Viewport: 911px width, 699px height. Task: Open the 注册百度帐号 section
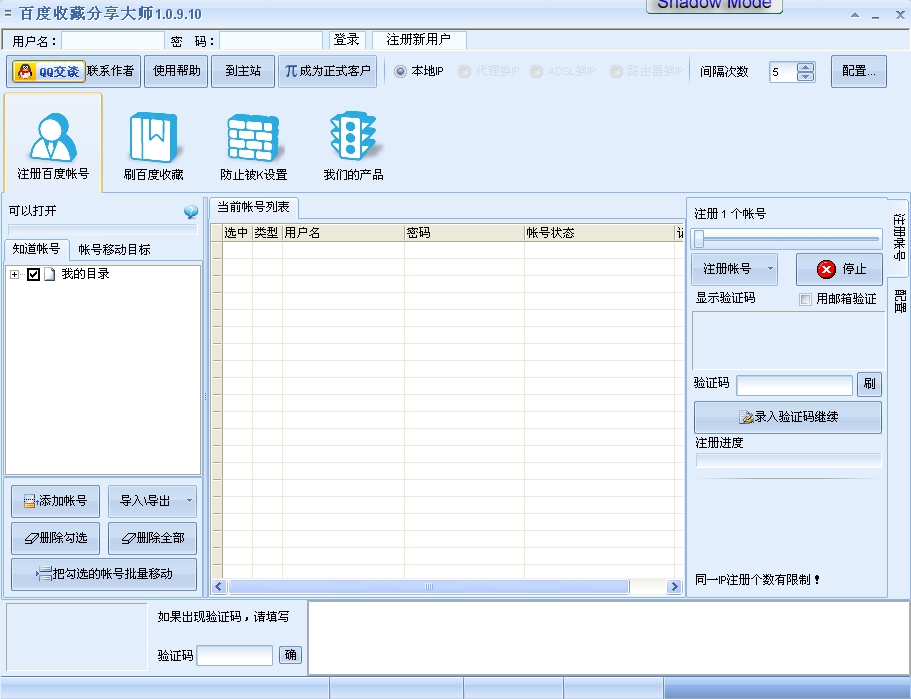(53, 143)
